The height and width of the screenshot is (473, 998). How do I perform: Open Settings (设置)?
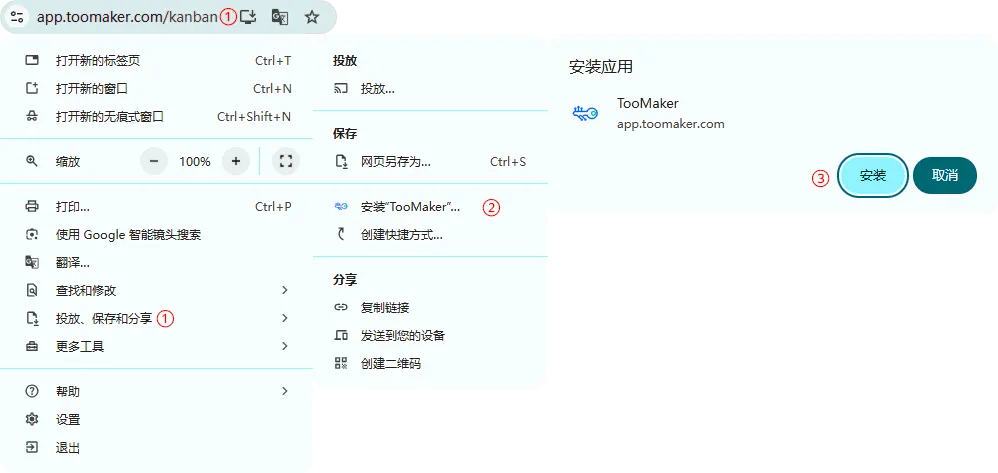[158, 420]
